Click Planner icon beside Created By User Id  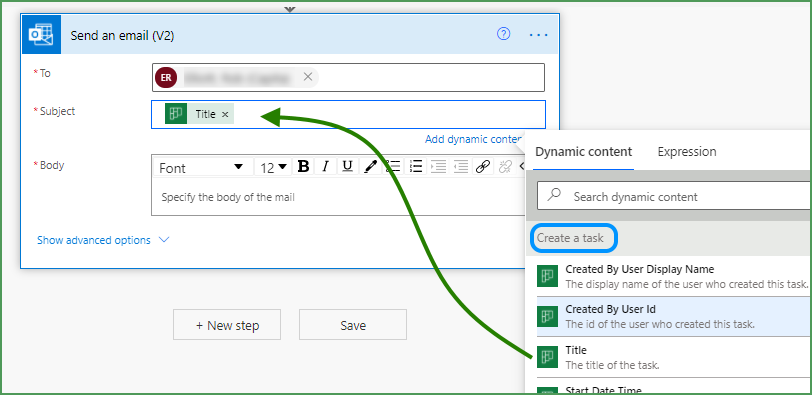click(547, 317)
